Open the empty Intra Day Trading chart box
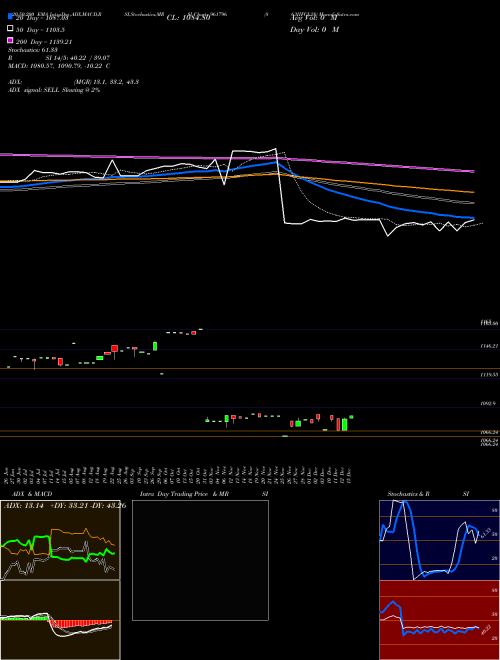 point(200,560)
